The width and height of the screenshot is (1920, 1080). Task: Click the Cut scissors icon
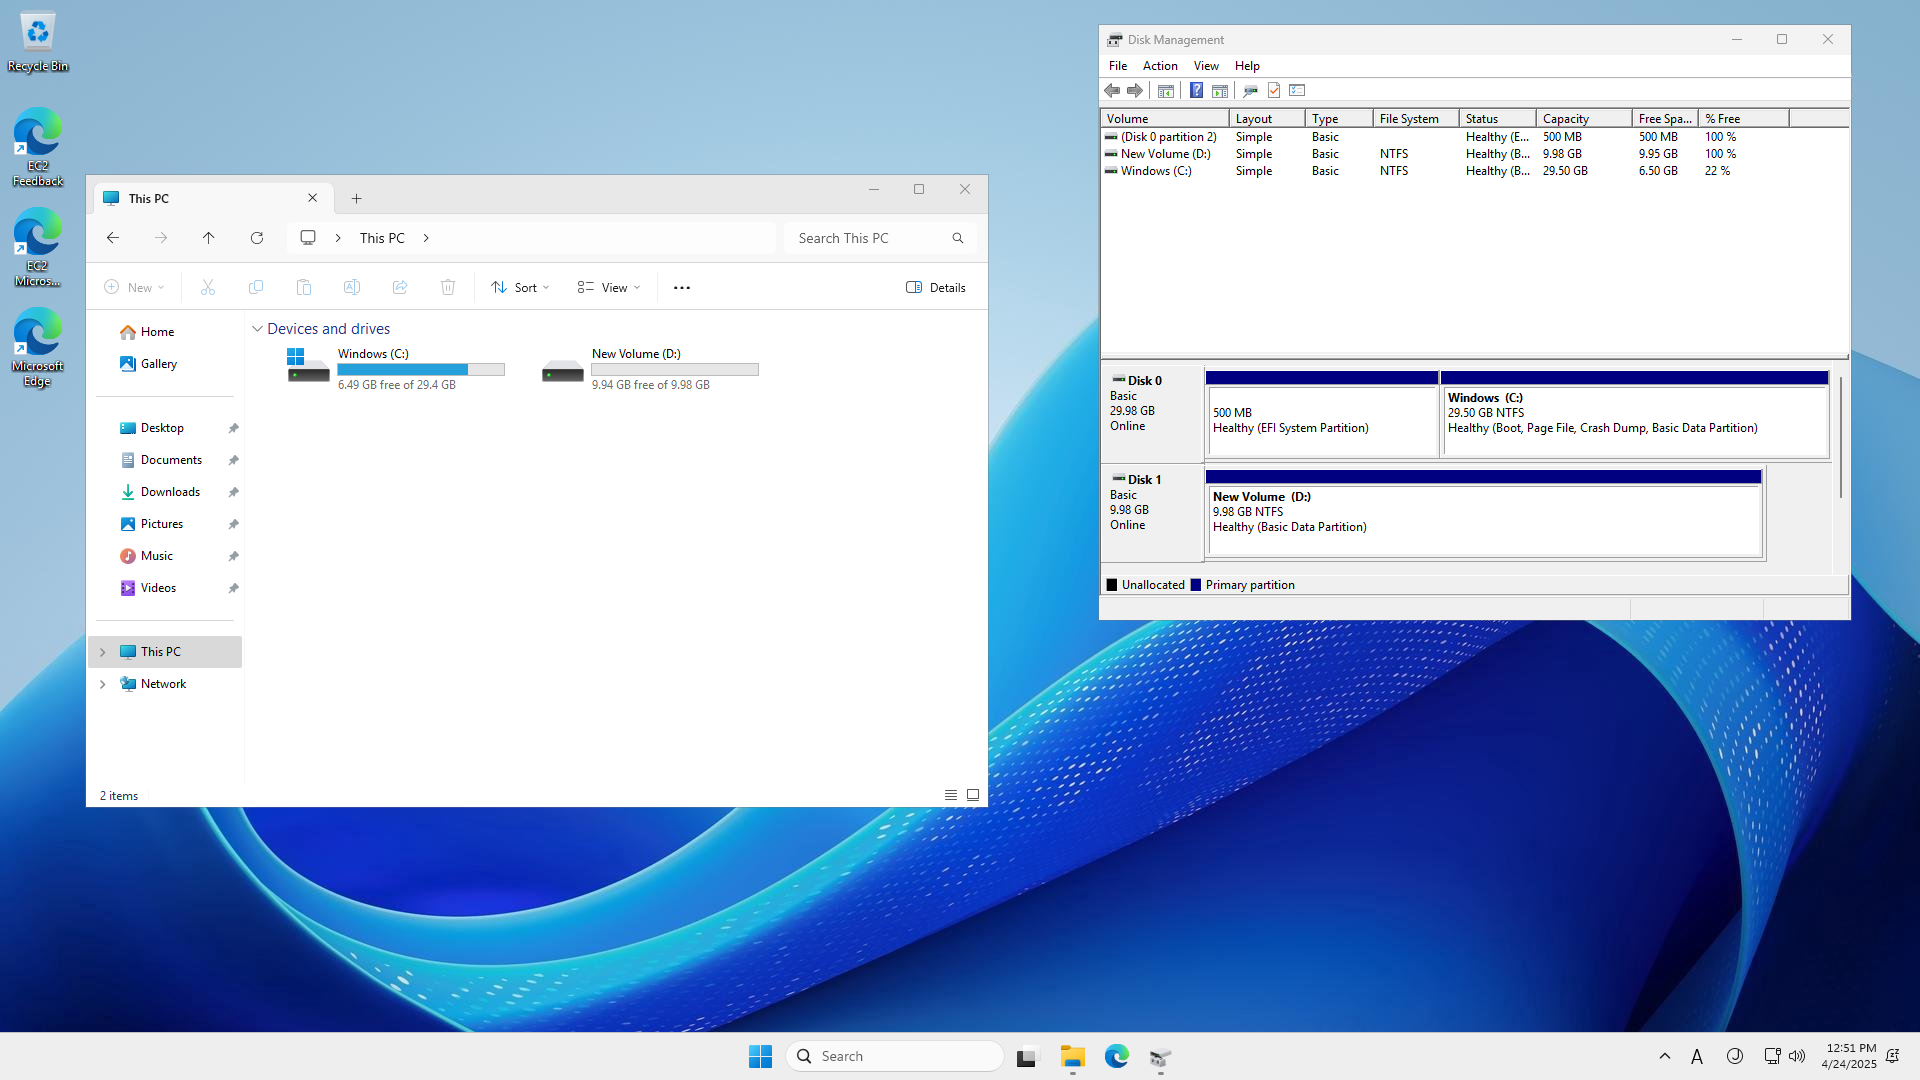[208, 288]
